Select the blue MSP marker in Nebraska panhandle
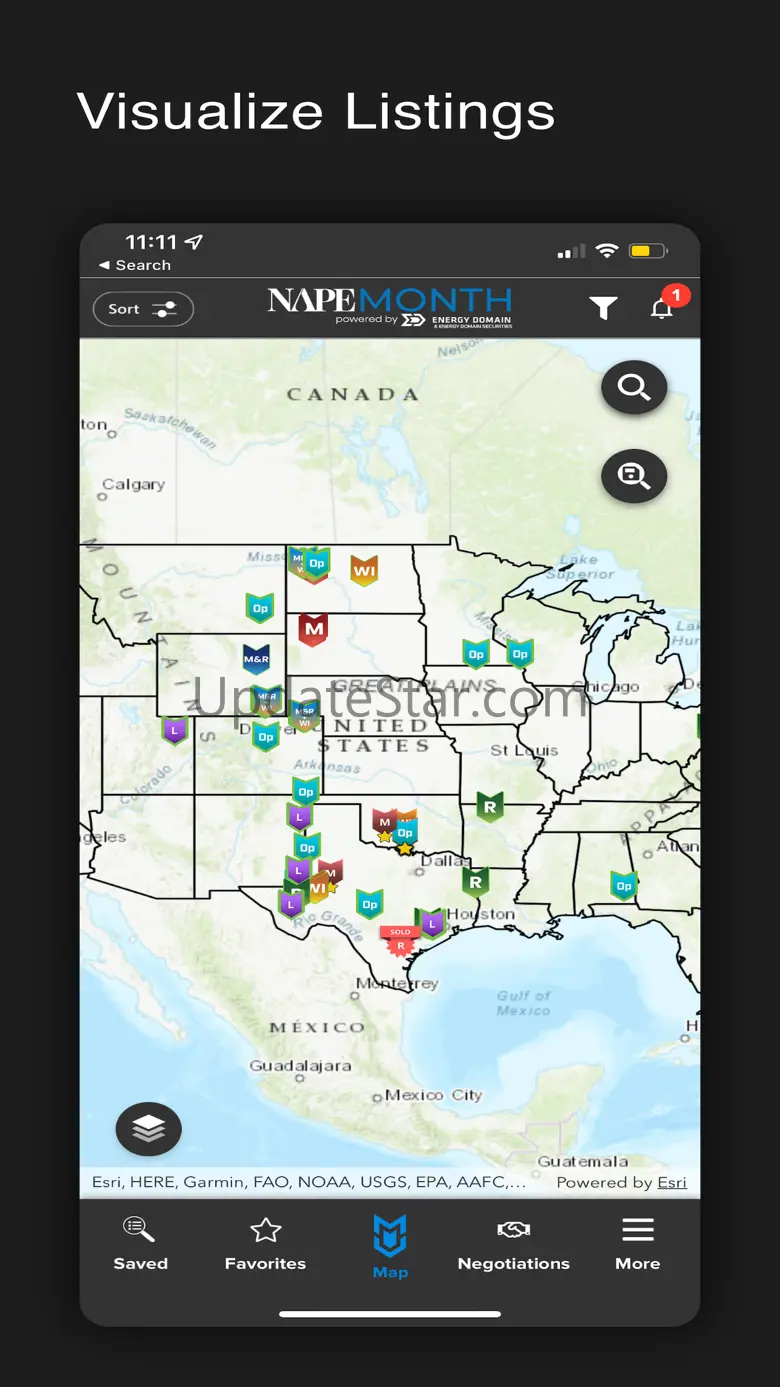Image resolution: width=780 pixels, height=1387 pixels. (x=305, y=713)
